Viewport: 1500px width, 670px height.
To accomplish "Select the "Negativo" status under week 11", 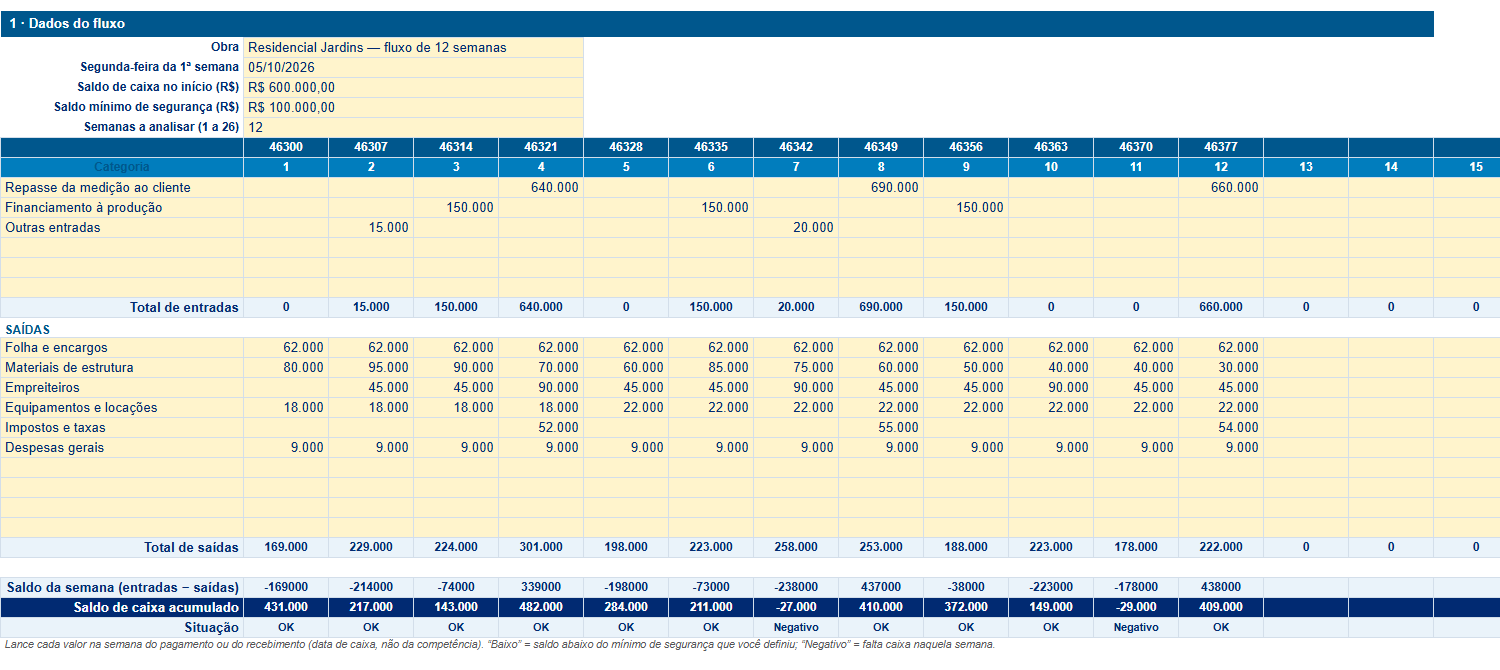I will tap(1136, 627).
